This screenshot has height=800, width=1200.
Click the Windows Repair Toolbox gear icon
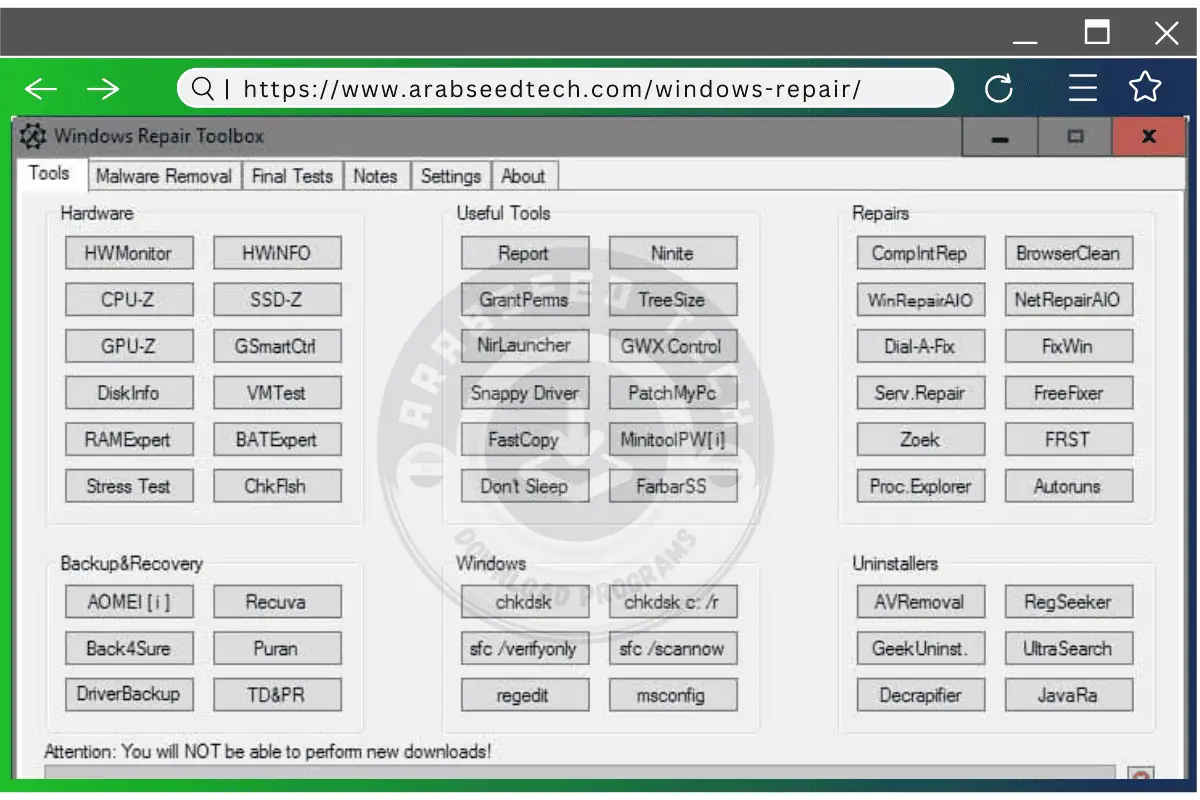pos(33,136)
